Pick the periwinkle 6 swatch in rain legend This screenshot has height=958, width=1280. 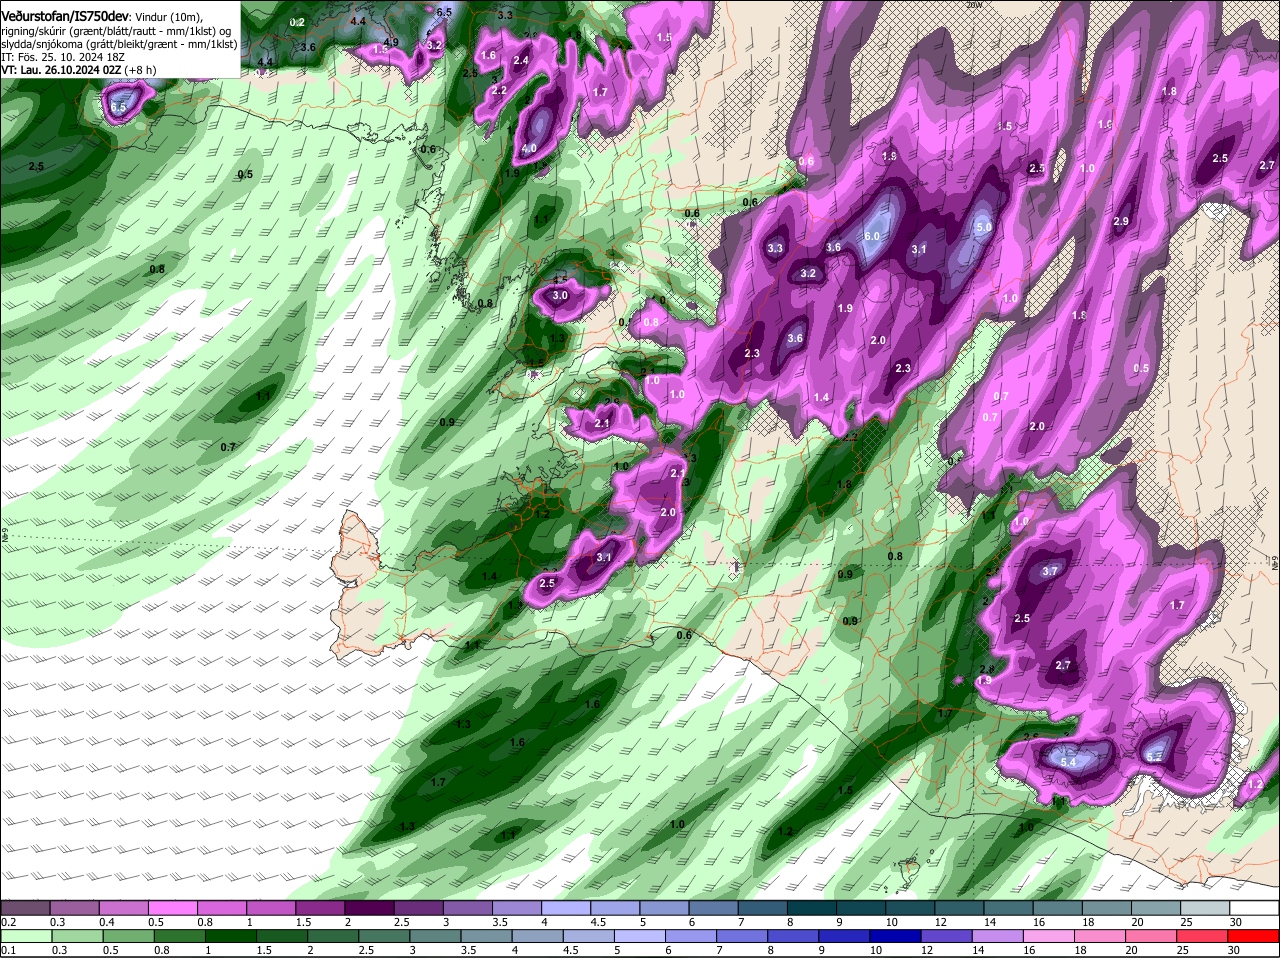click(x=692, y=936)
